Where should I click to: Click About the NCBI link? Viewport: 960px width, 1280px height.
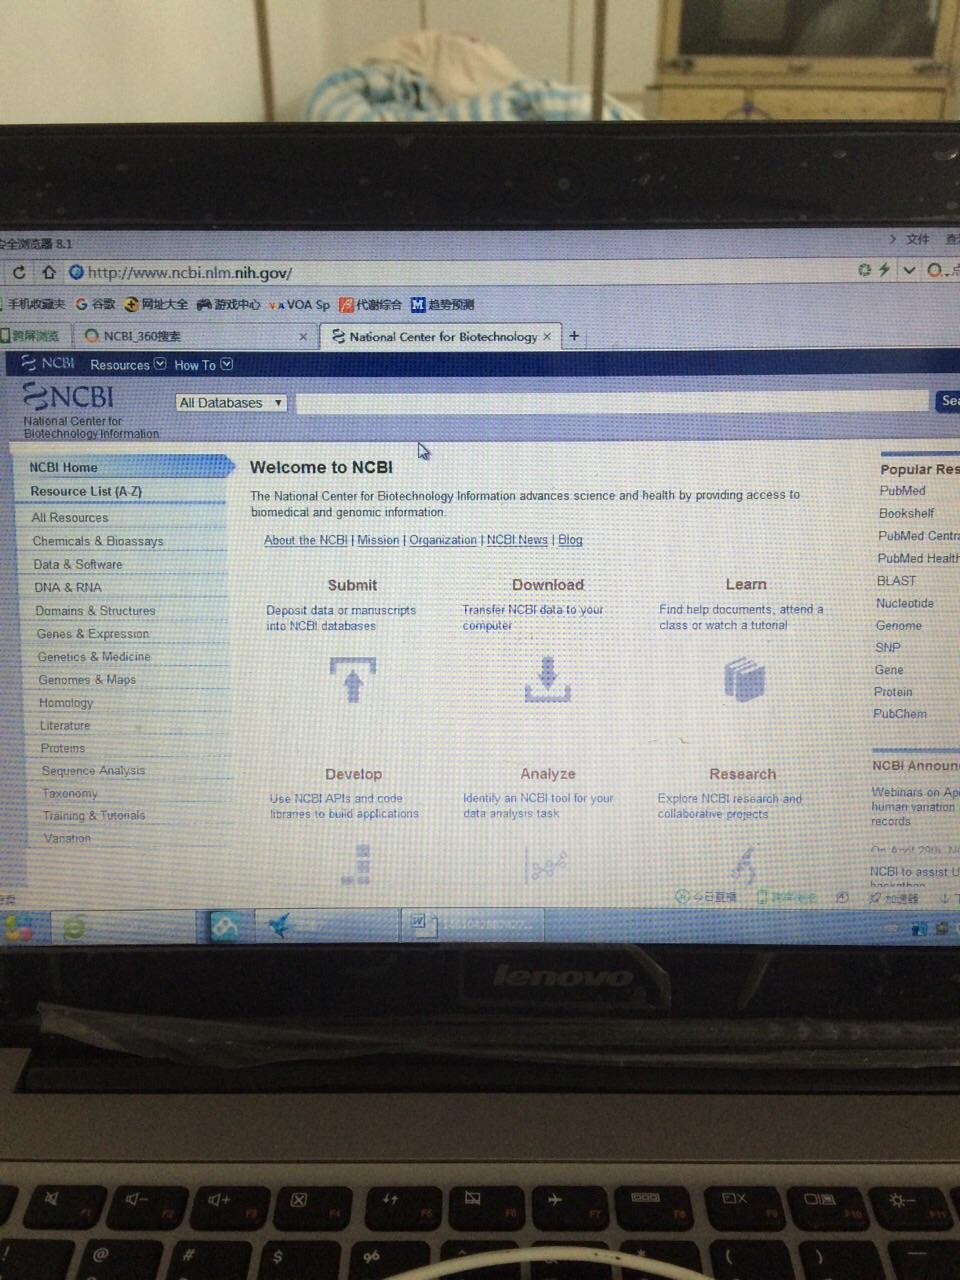305,540
